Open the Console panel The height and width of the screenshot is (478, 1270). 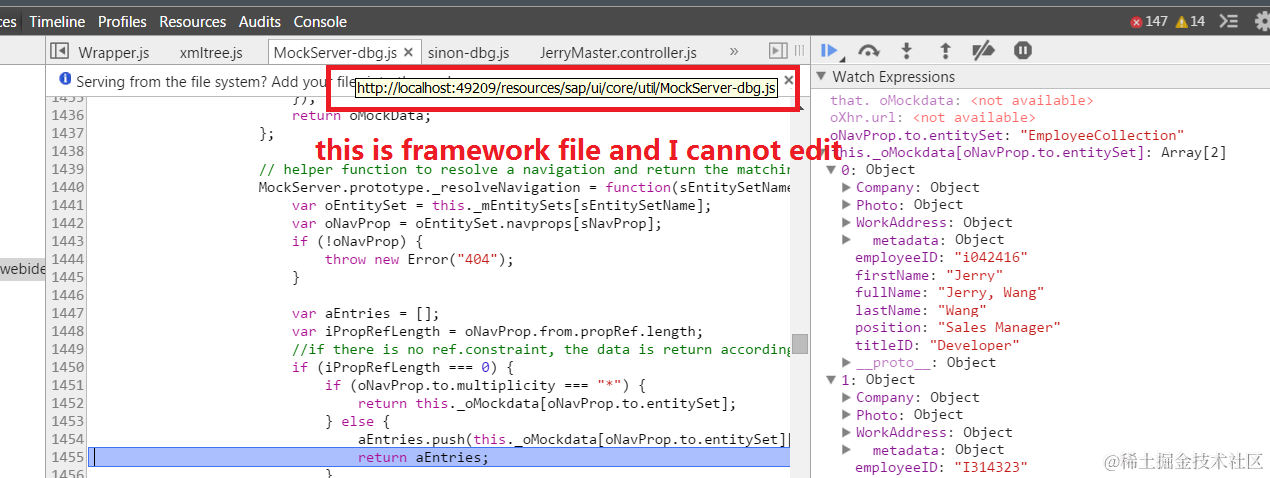320,21
